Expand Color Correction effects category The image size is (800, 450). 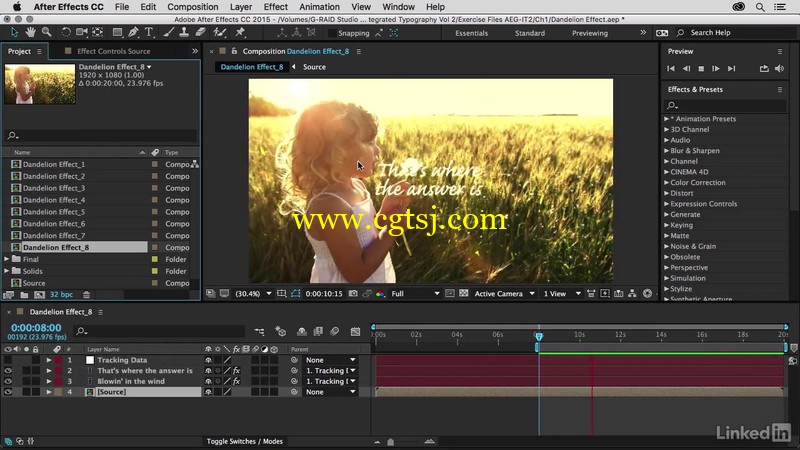click(666, 182)
